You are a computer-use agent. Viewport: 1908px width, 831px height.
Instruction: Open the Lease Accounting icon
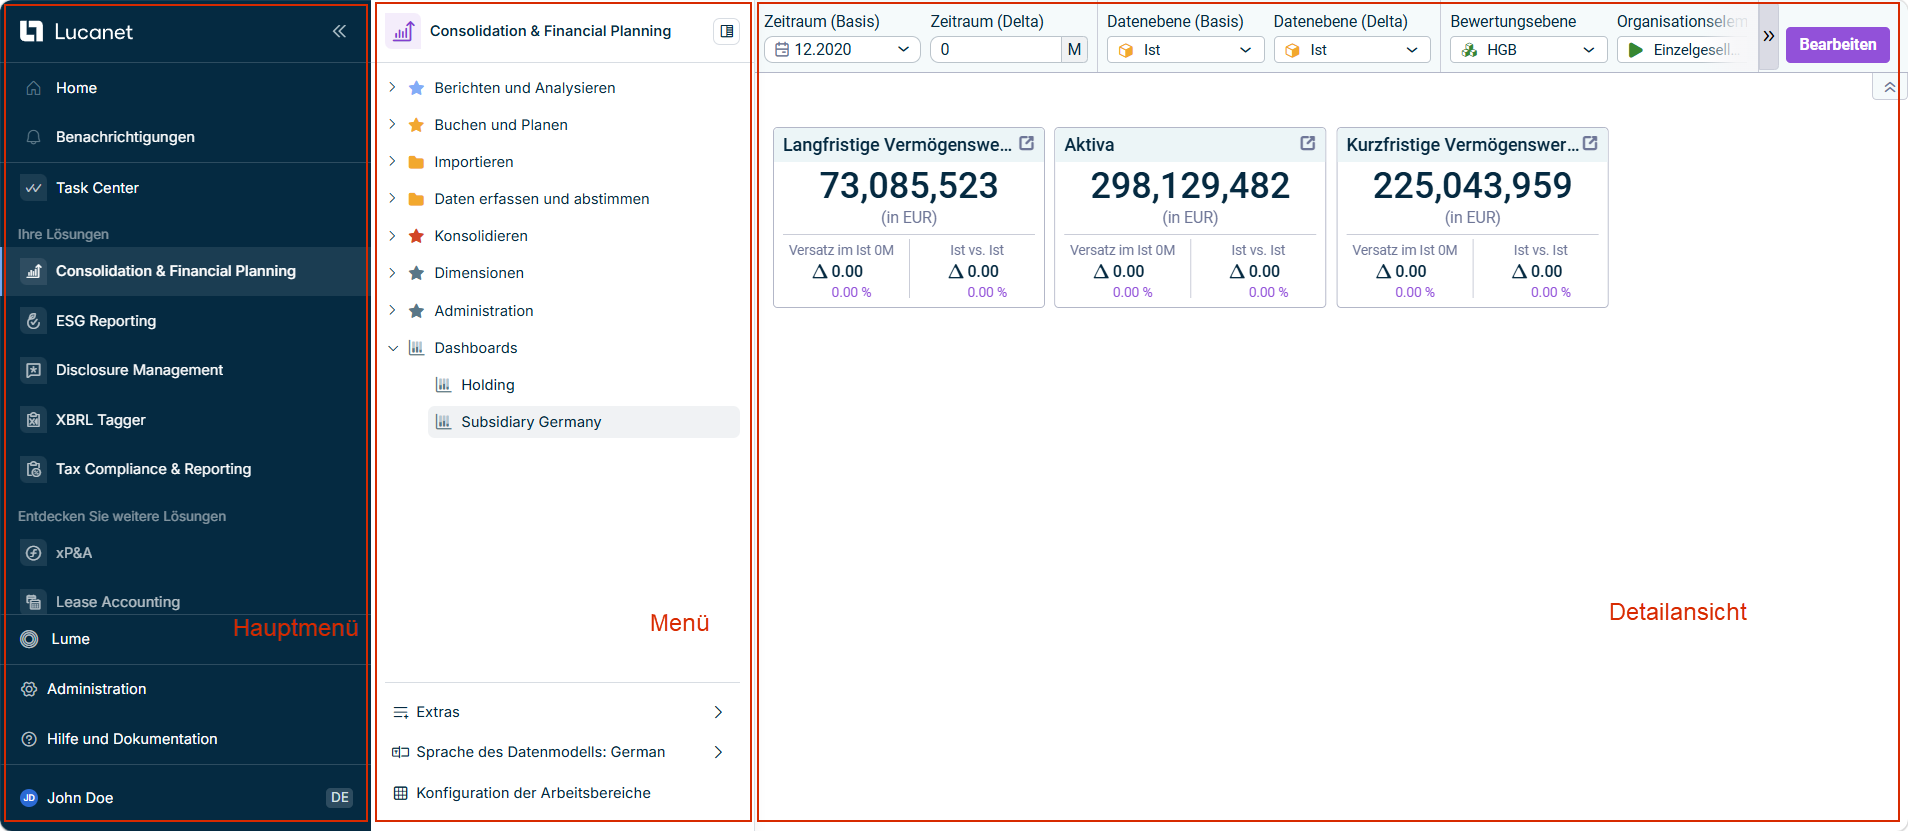point(34,602)
